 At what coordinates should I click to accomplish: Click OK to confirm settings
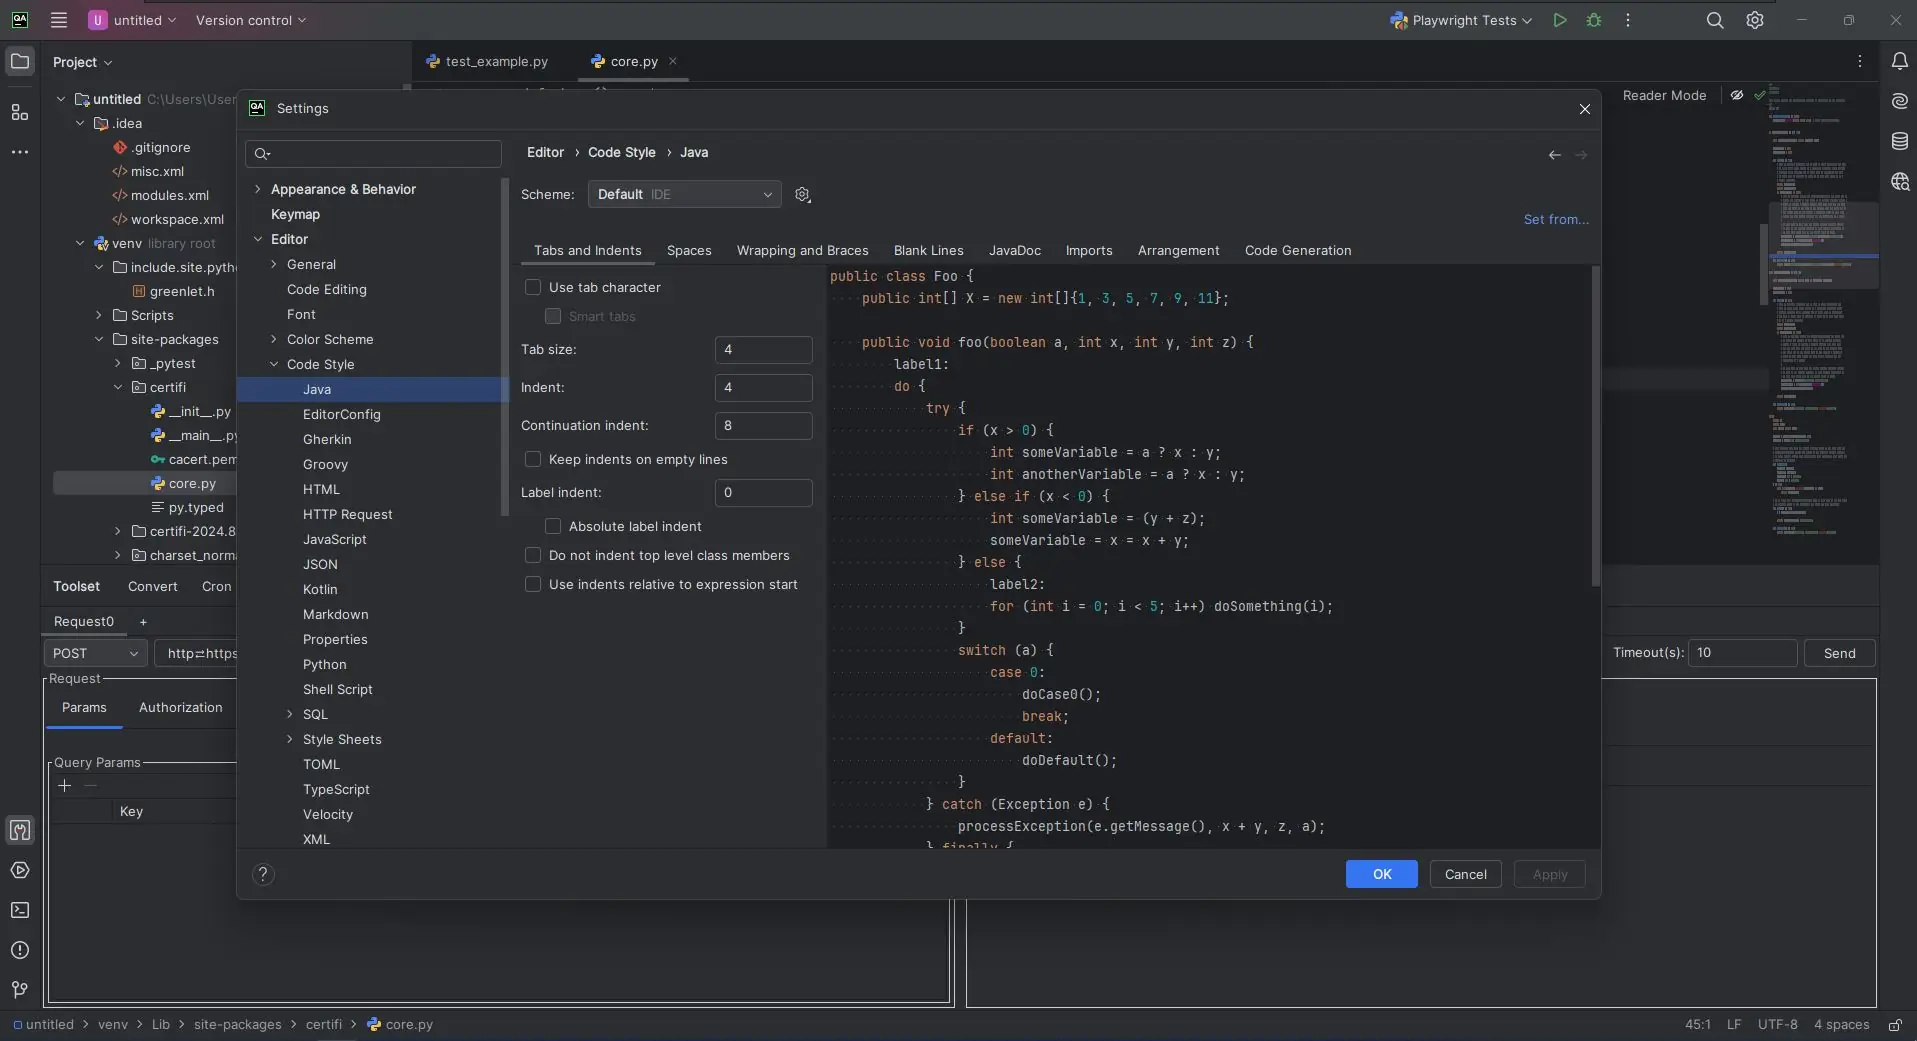[1382, 875]
